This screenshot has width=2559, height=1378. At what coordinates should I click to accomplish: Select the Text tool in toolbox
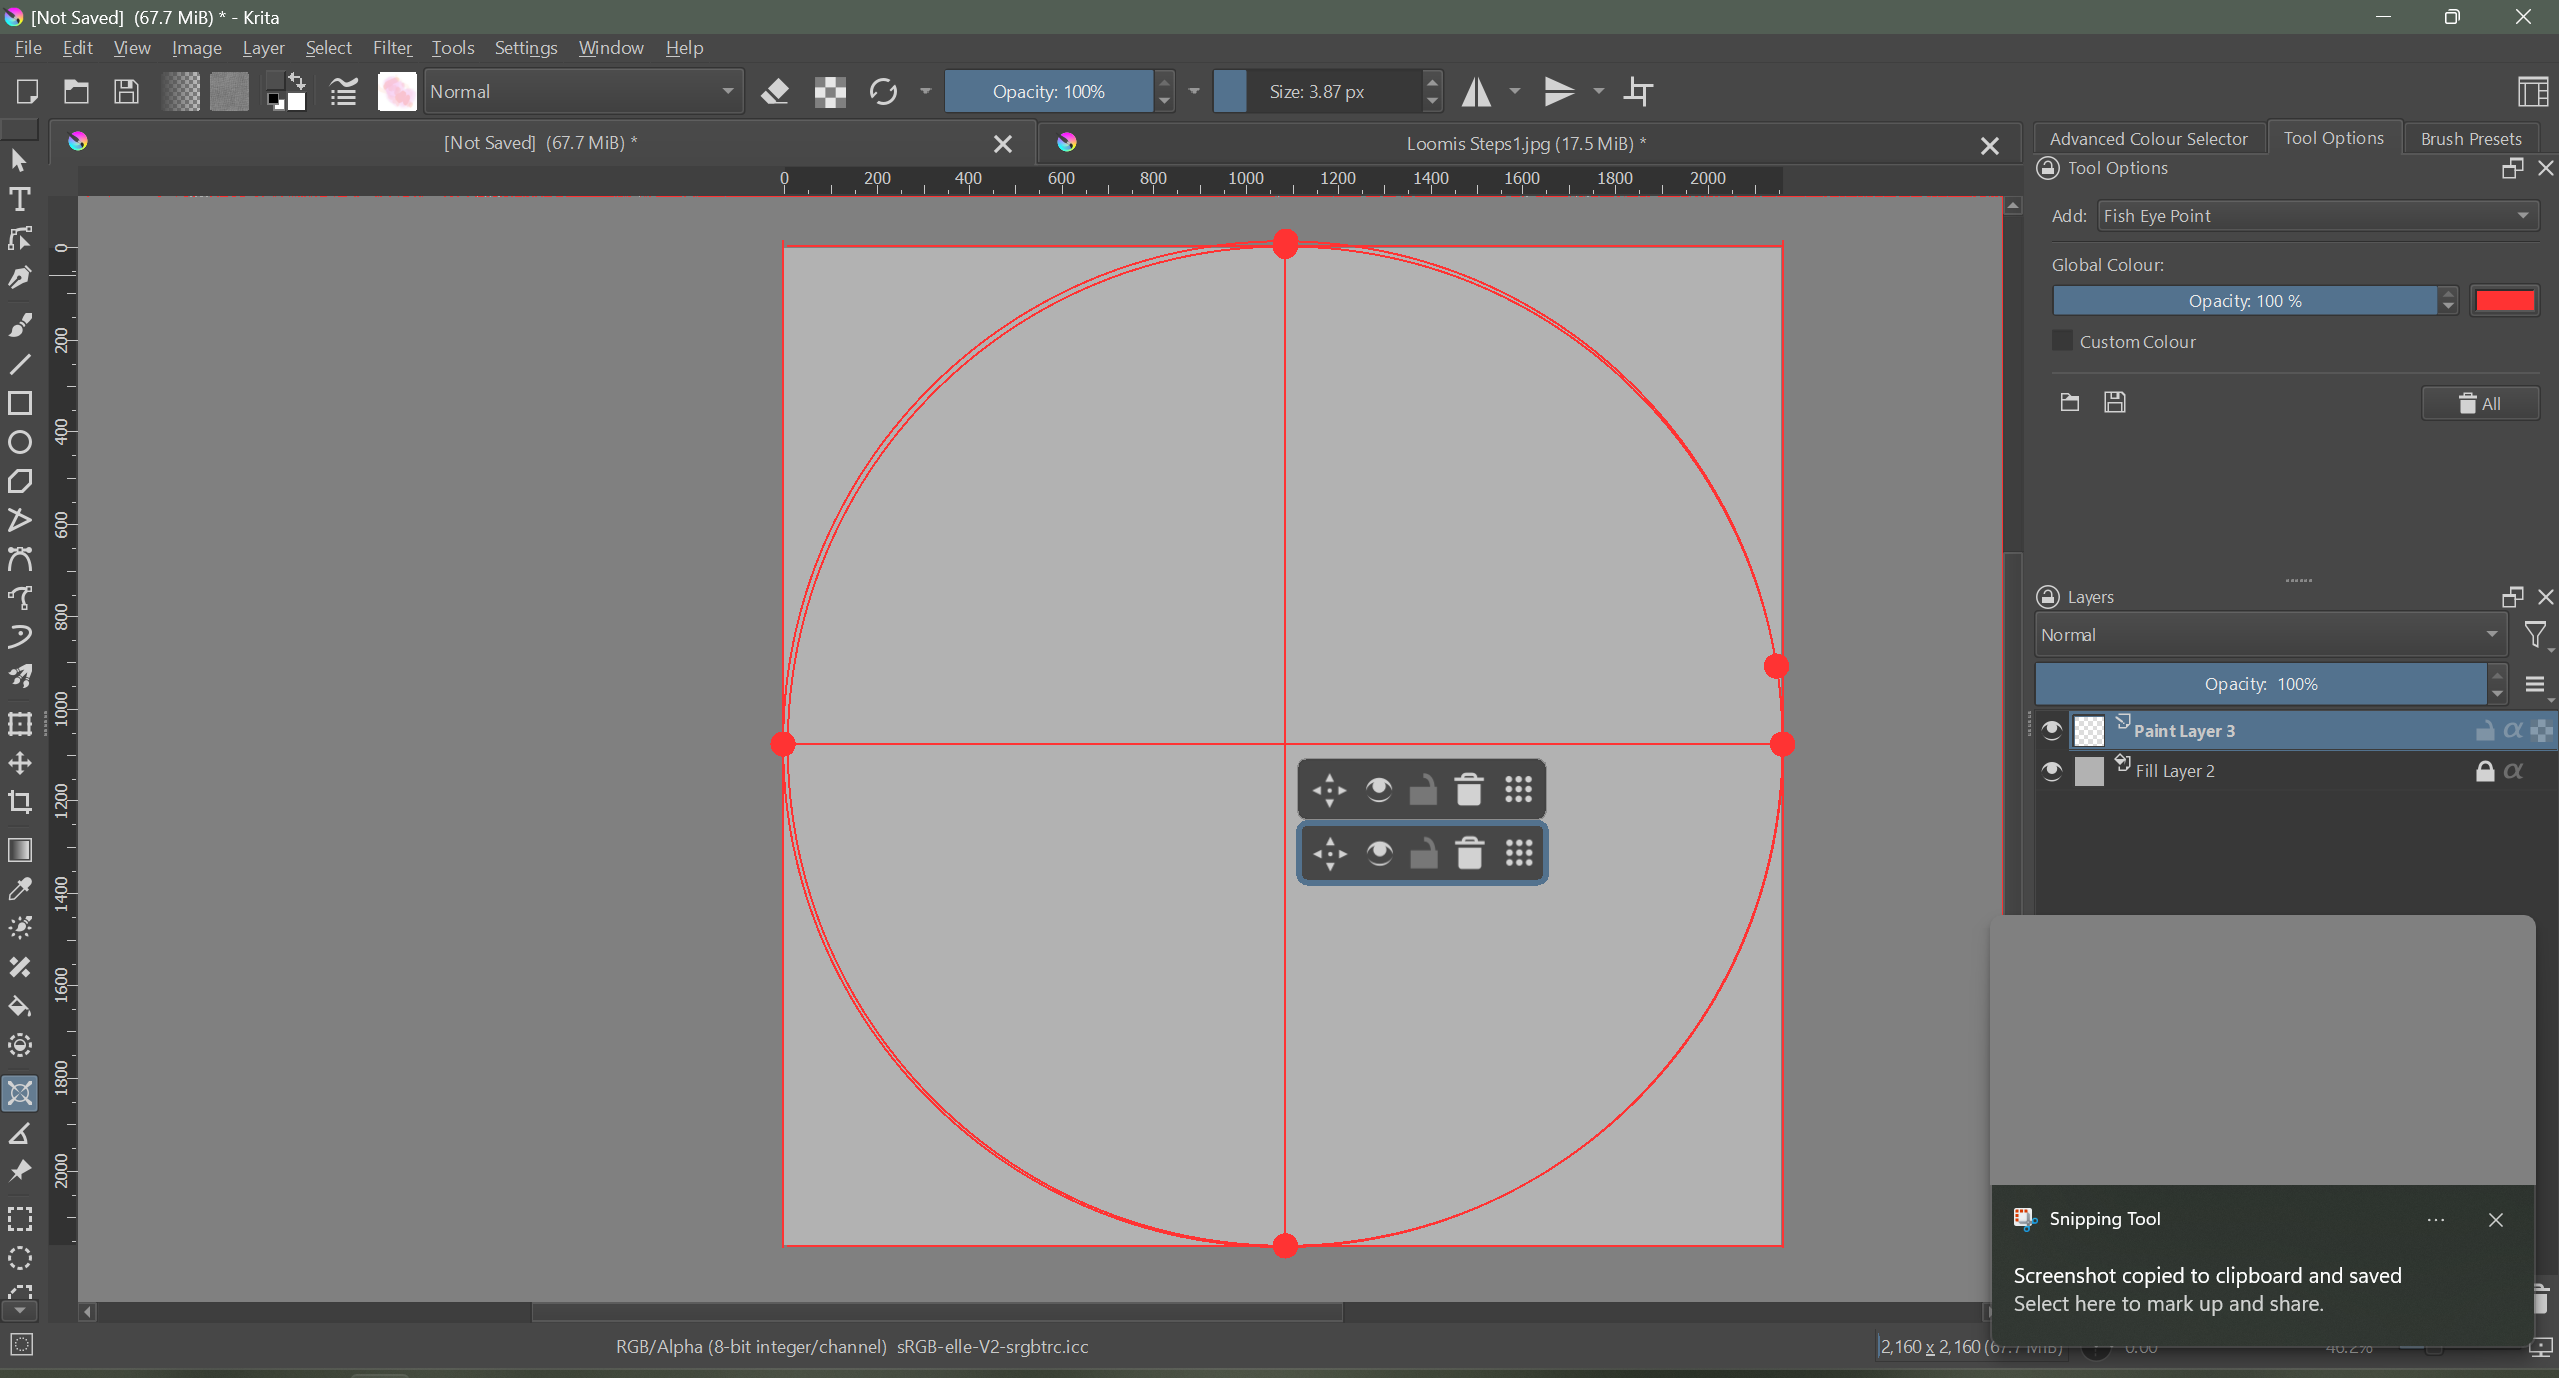point(19,199)
